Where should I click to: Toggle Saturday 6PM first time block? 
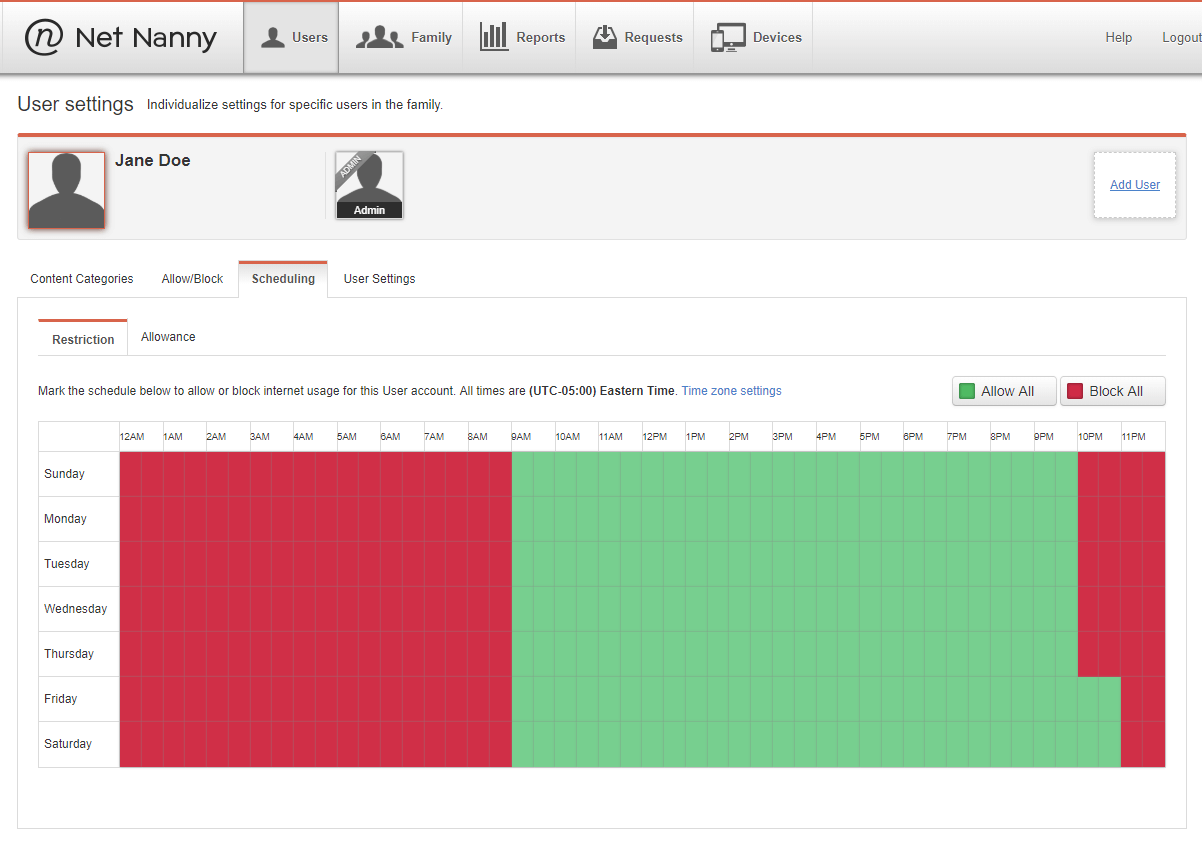coord(914,744)
